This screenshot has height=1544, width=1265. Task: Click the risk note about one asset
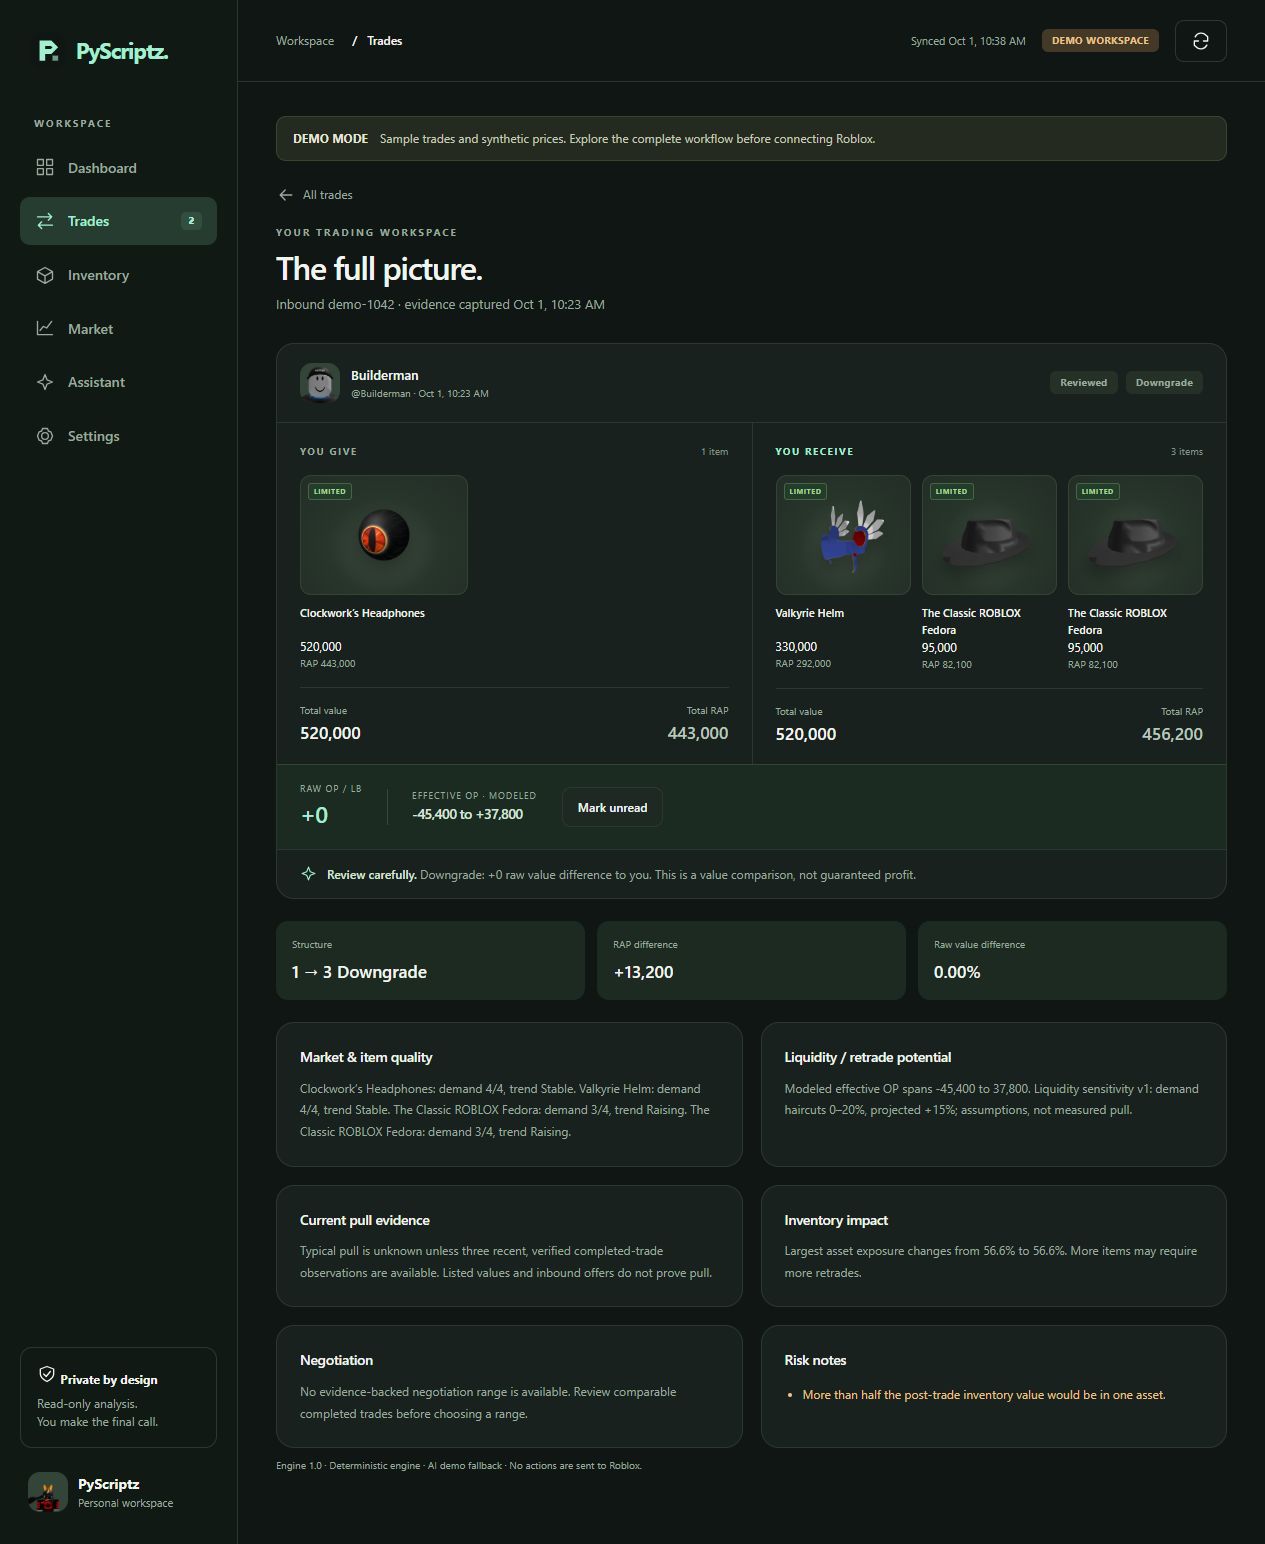[984, 1395]
